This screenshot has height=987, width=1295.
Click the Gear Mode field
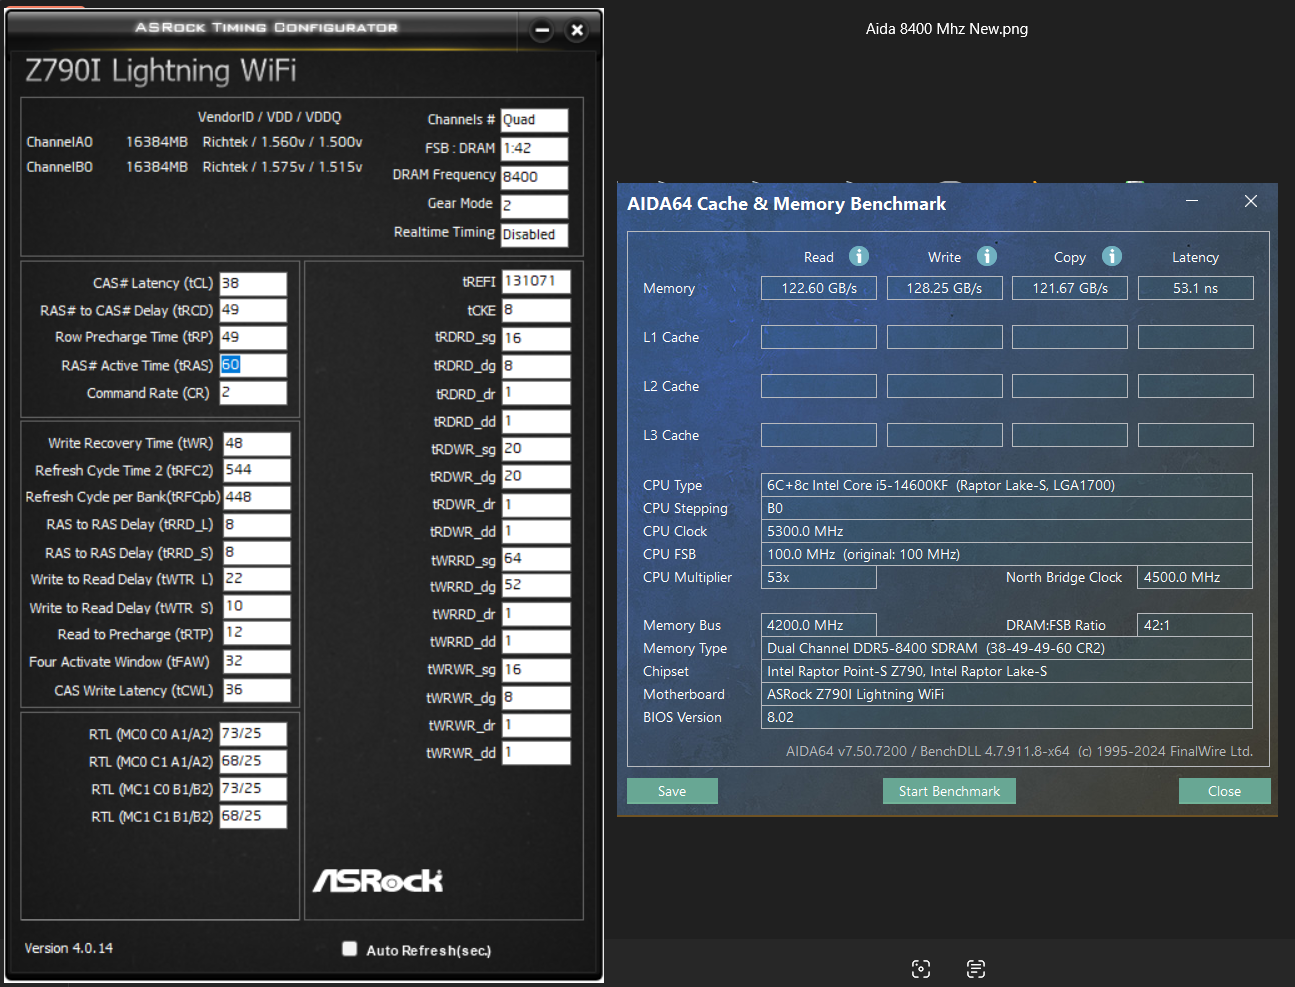[x=534, y=206]
